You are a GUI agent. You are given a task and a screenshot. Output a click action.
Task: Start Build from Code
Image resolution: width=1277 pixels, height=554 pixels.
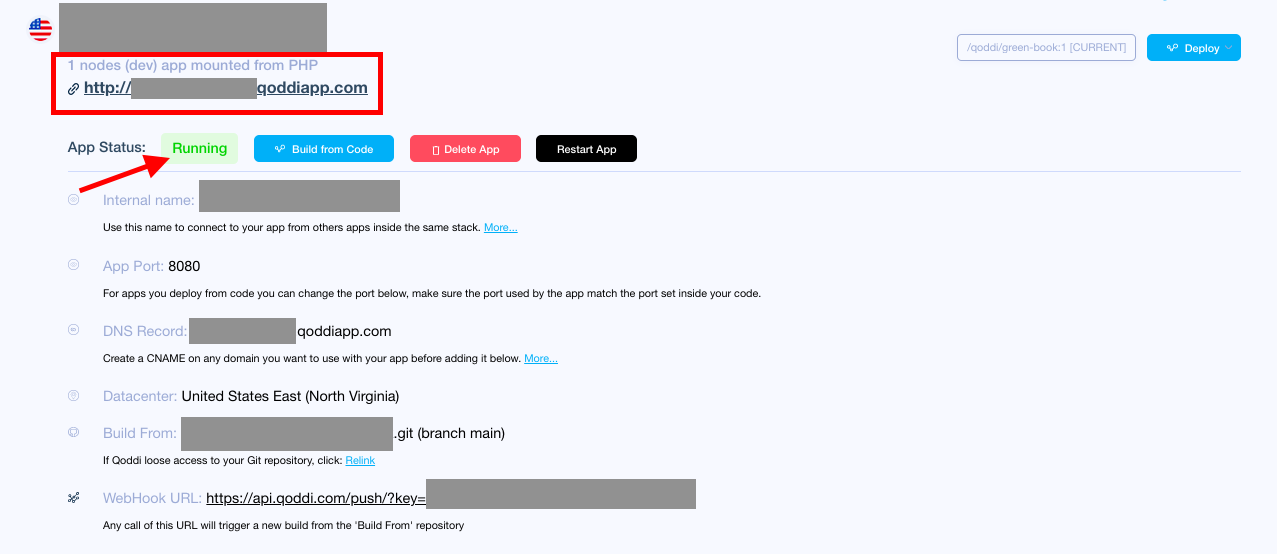pos(324,149)
